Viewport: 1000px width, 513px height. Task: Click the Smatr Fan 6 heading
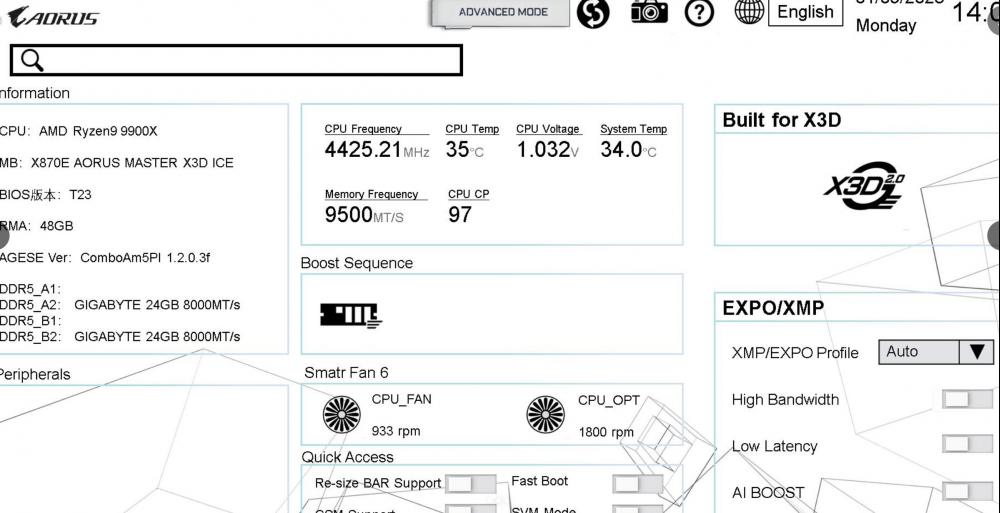click(346, 372)
